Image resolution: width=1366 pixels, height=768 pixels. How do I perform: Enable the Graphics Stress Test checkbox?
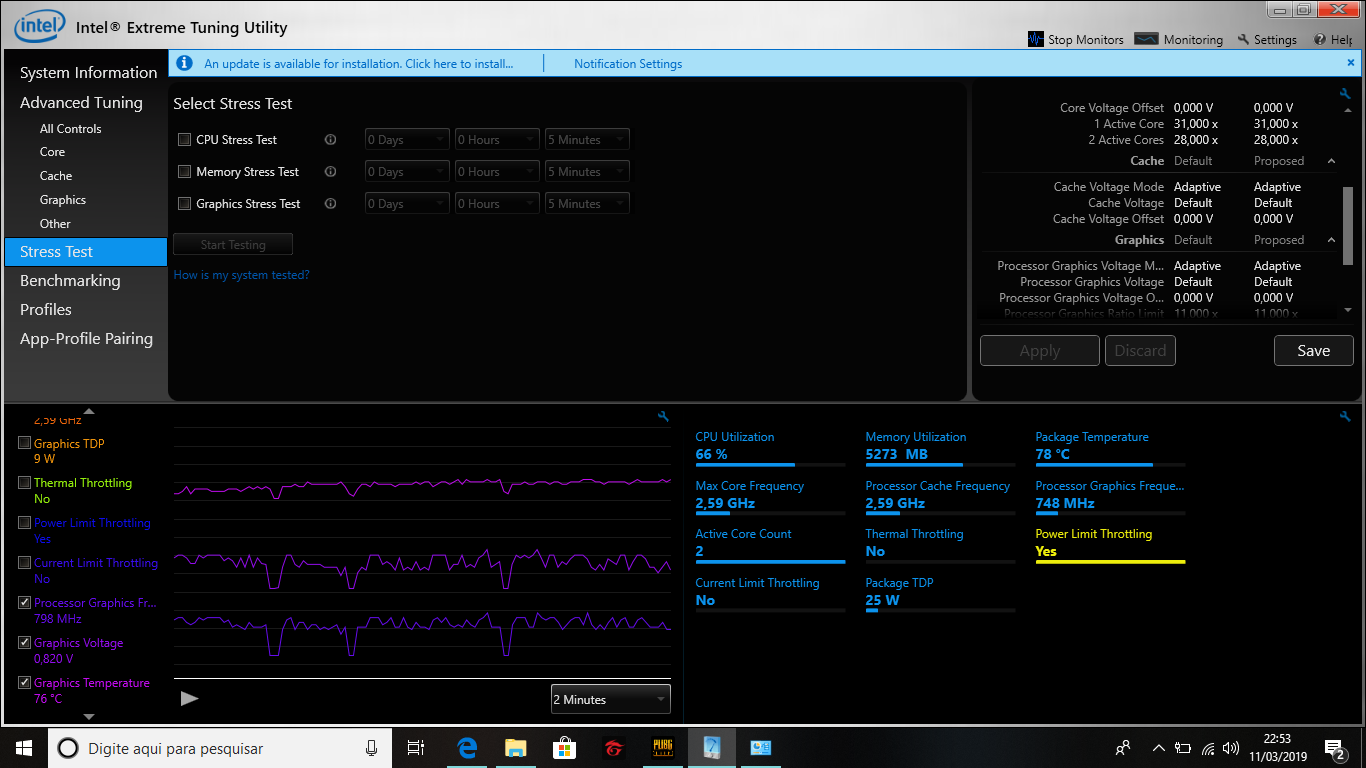pos(184,204)
